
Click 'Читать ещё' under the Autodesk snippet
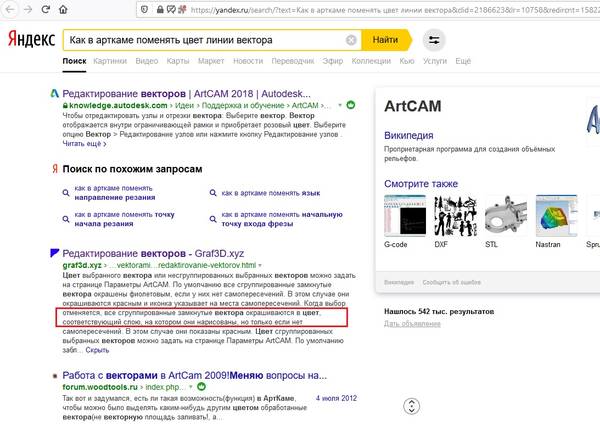click(x=84, y=144)
